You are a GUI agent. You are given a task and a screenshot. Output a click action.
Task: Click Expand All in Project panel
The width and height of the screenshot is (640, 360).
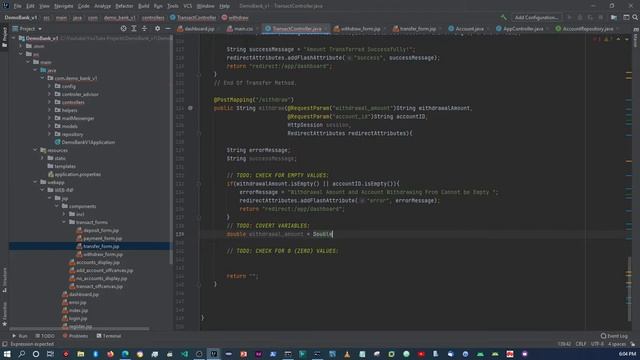(134, 29)
